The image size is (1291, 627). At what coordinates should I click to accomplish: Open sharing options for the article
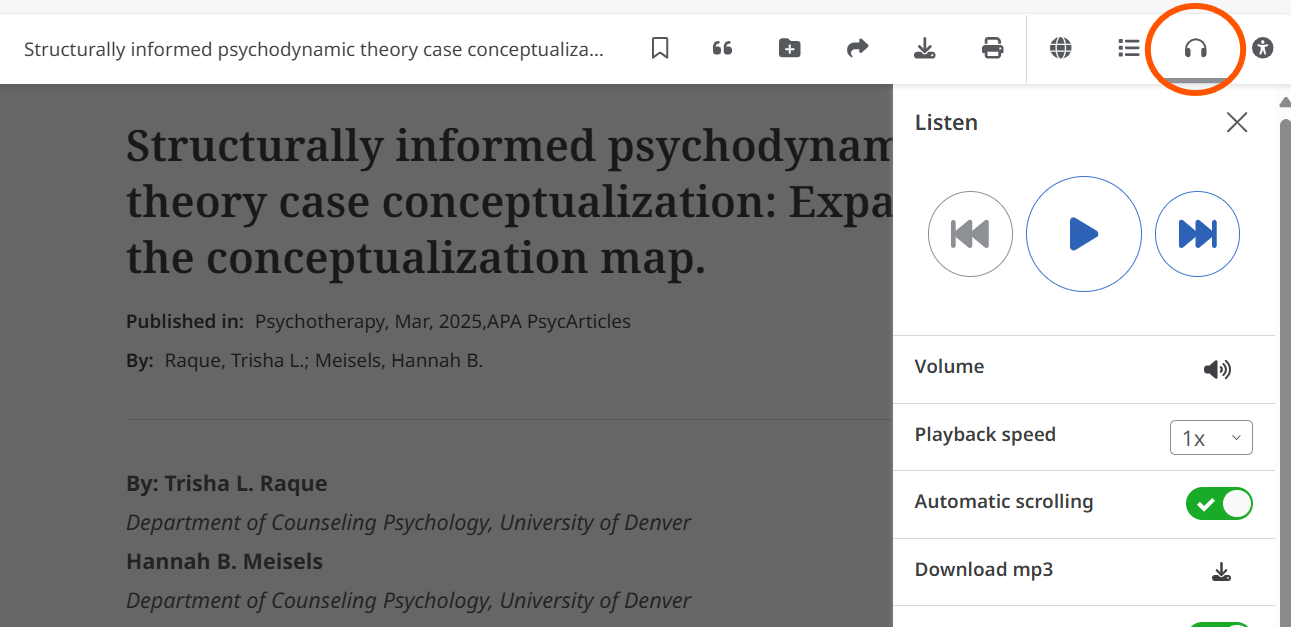(x=857, y=47)
